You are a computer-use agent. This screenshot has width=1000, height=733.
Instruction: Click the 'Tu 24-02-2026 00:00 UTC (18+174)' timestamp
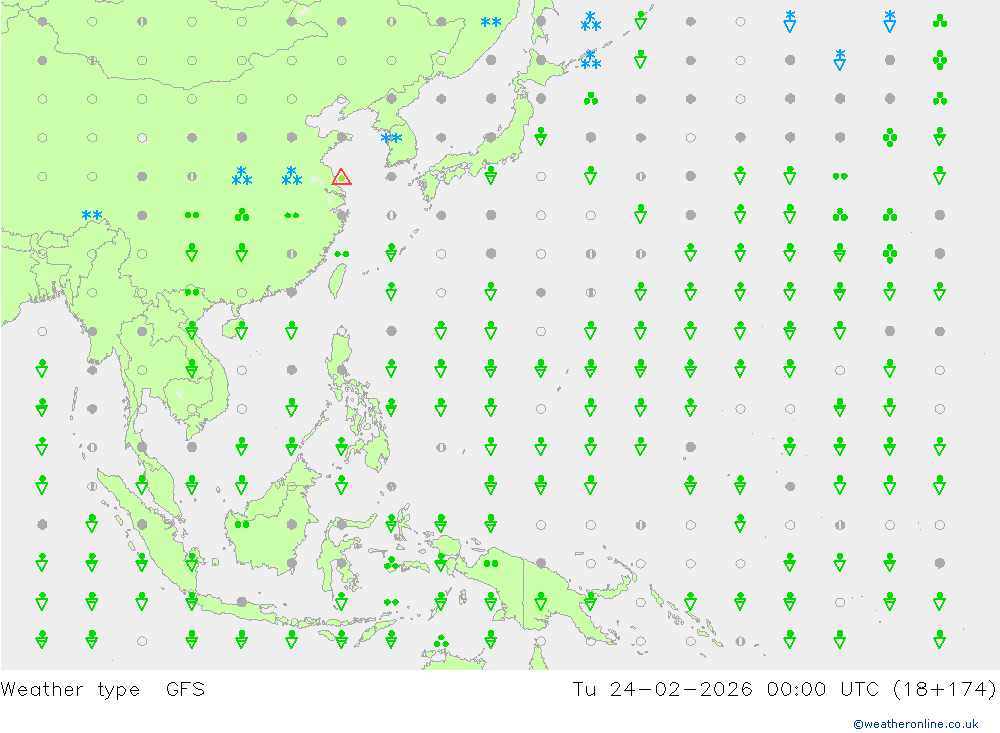[784, 690]
